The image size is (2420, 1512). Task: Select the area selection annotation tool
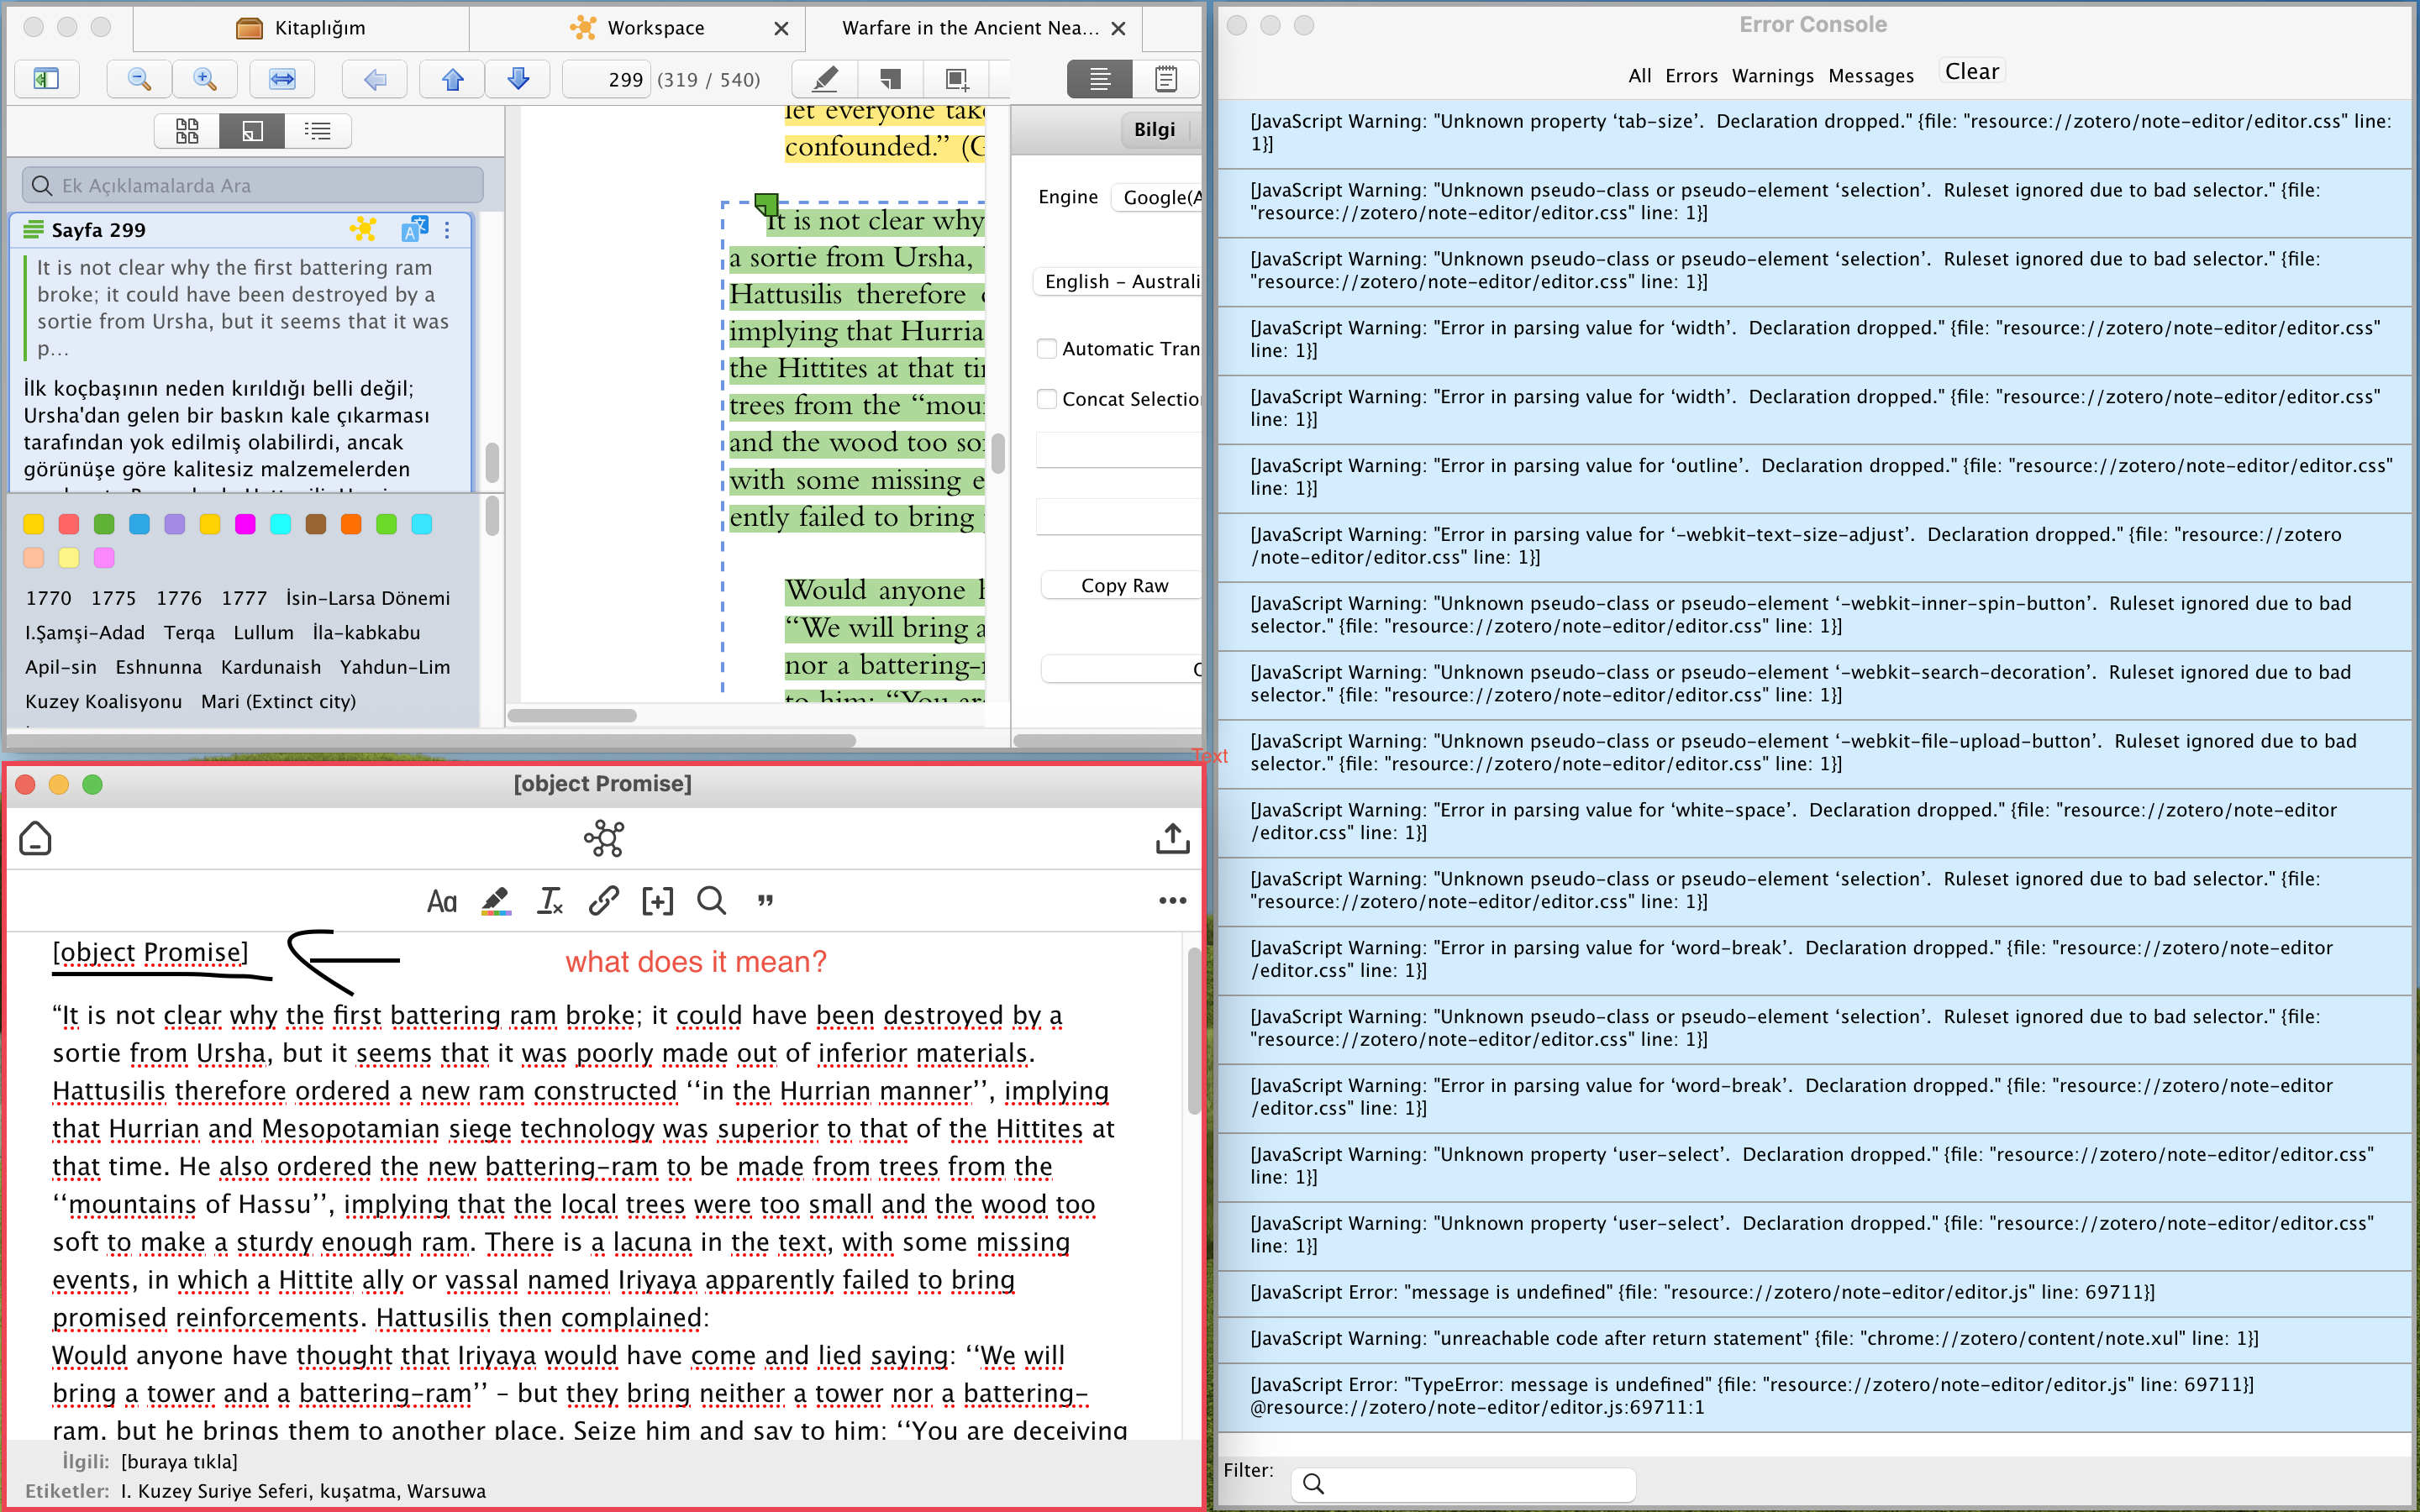956,79
